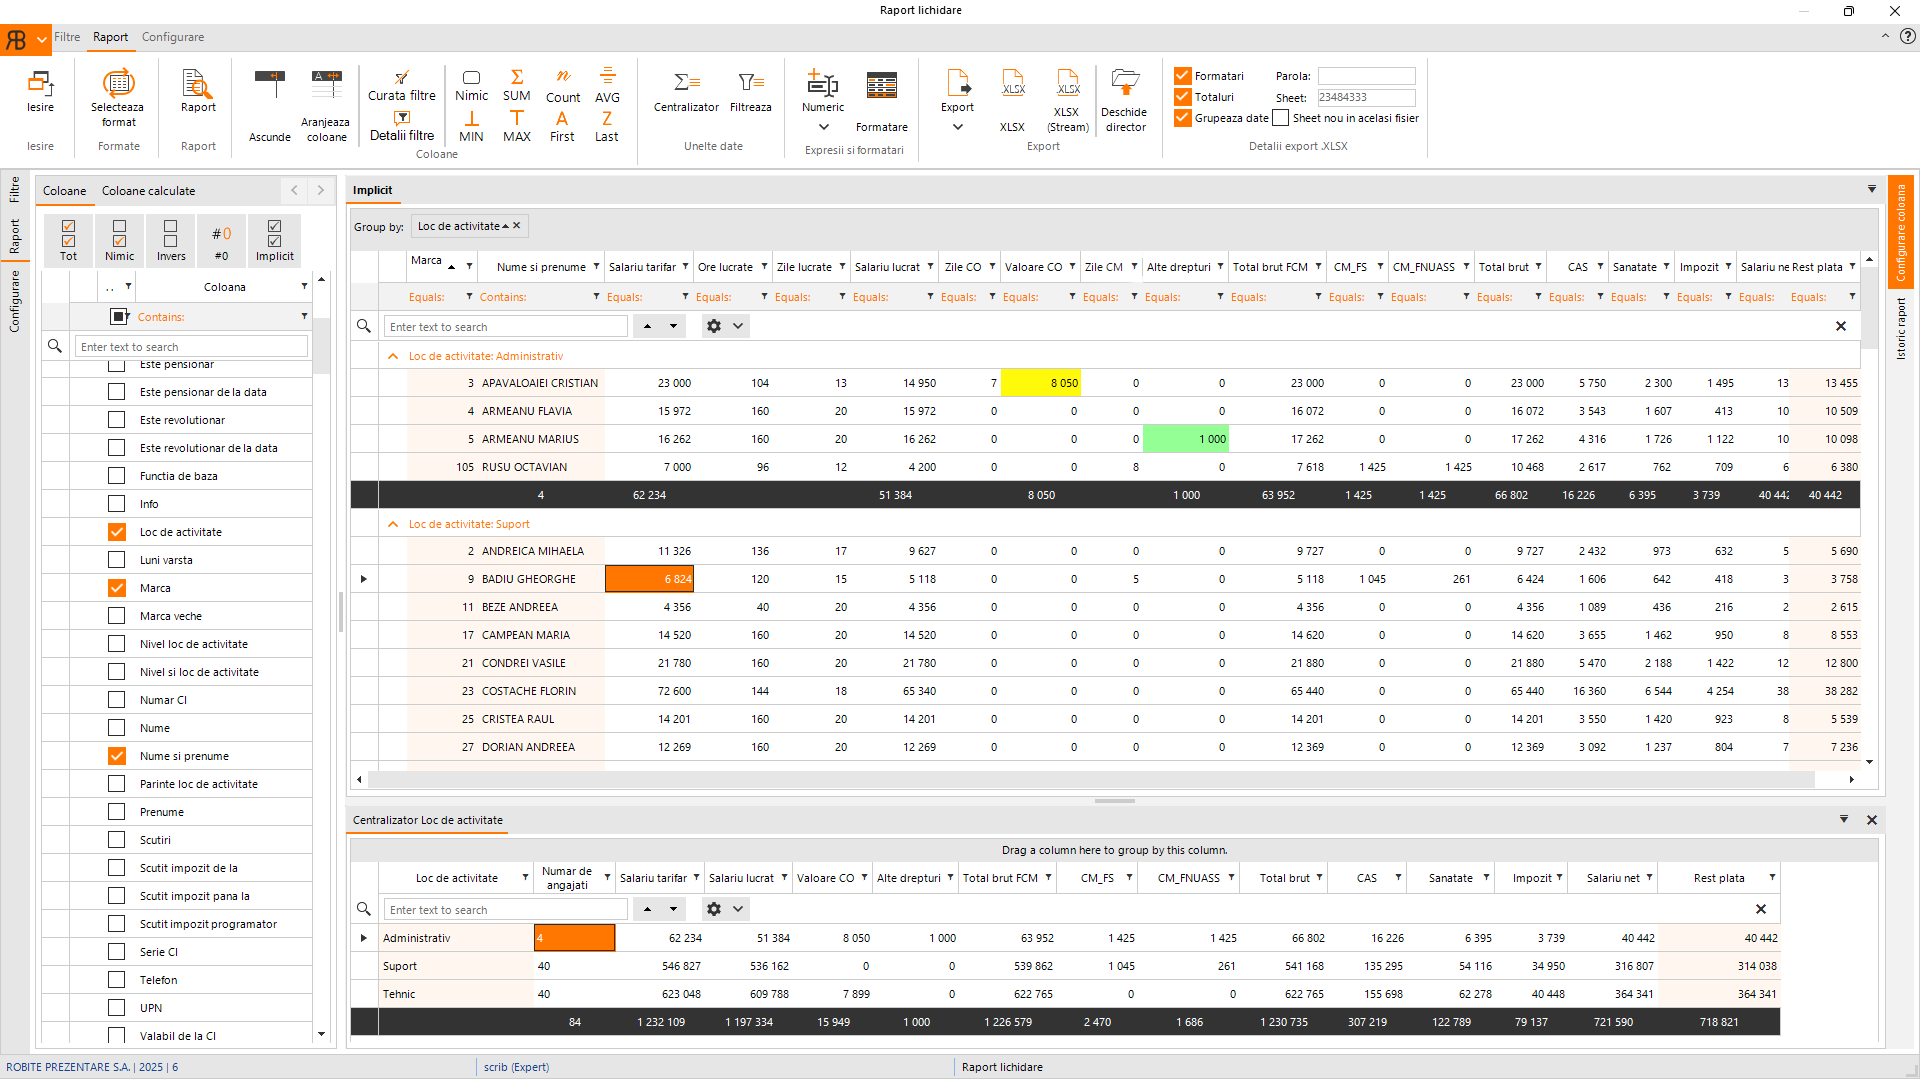This screenshot has height=1080, width=1920.
Task: Apply the AVG aggregate
Action: [x=607, y=86]
